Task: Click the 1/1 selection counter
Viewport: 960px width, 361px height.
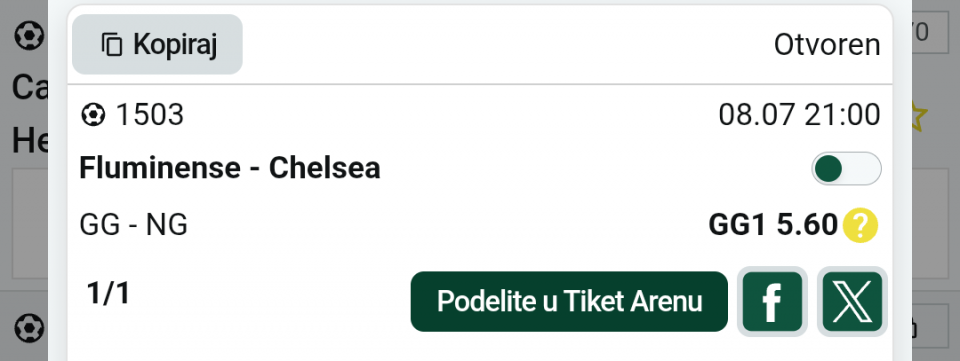Action: [x=108, y=294]
